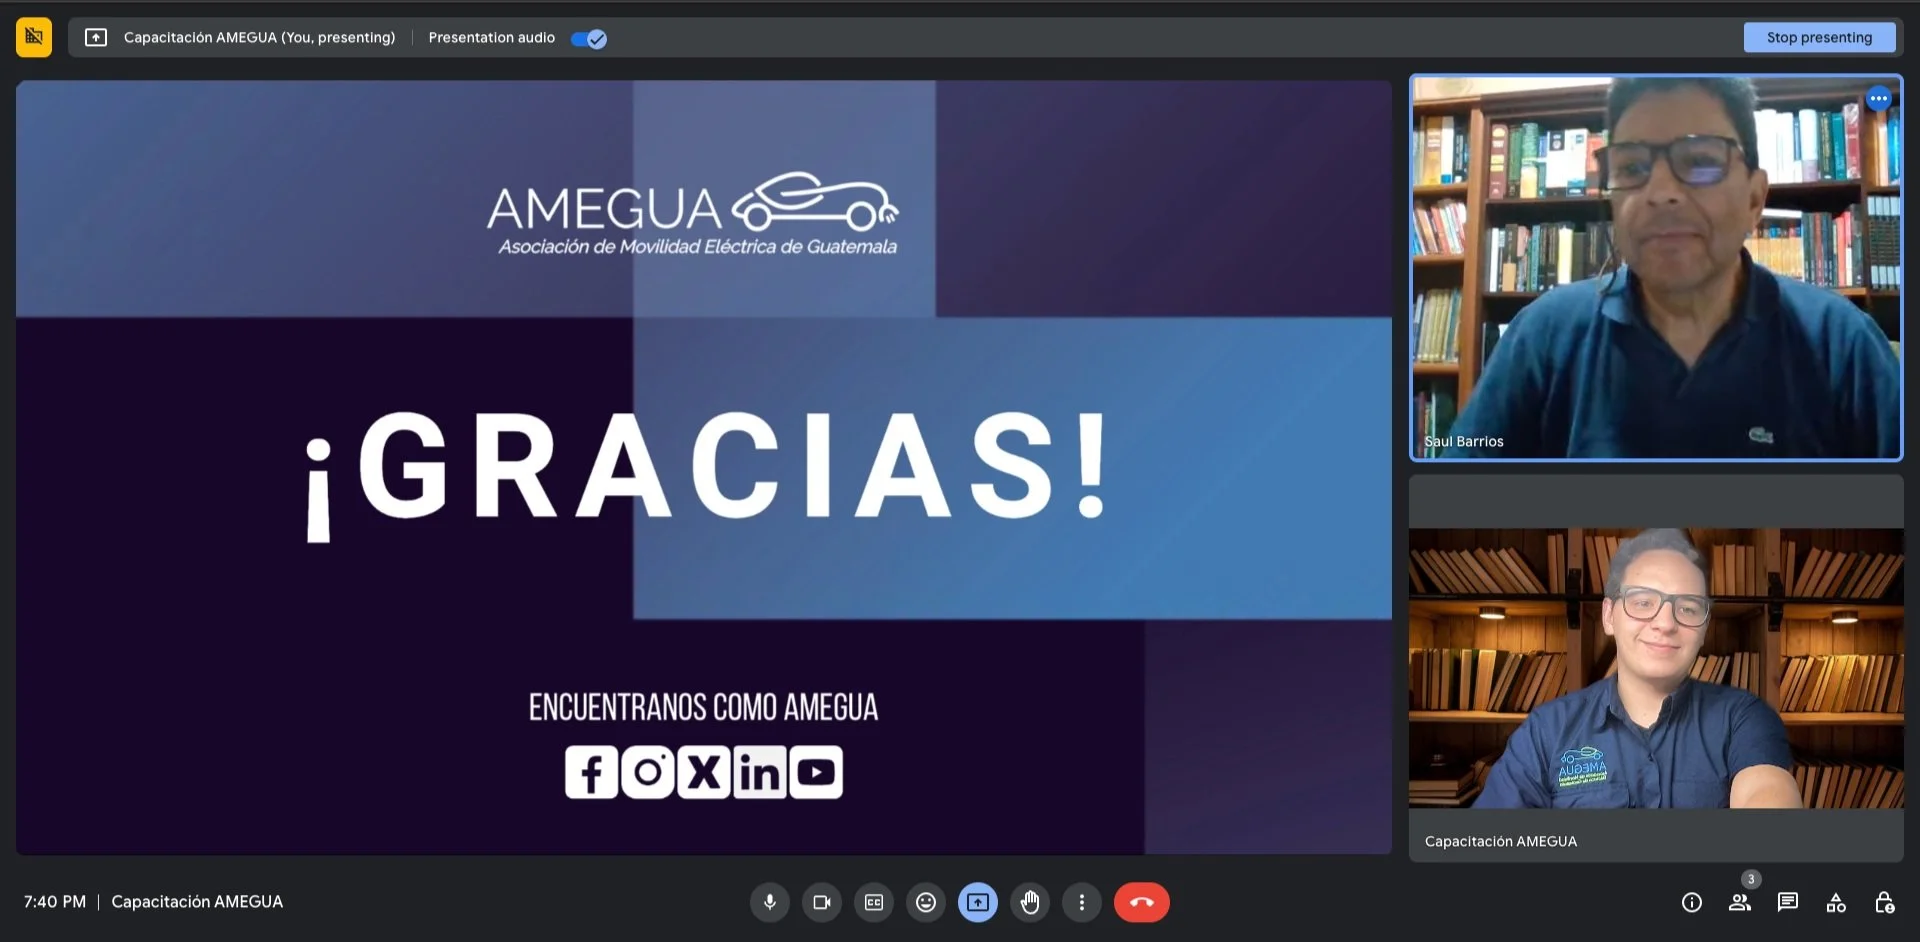Click the X icon on the slide
The image size is (1920, 942).
pyautogui.click(x=703, y=772)
